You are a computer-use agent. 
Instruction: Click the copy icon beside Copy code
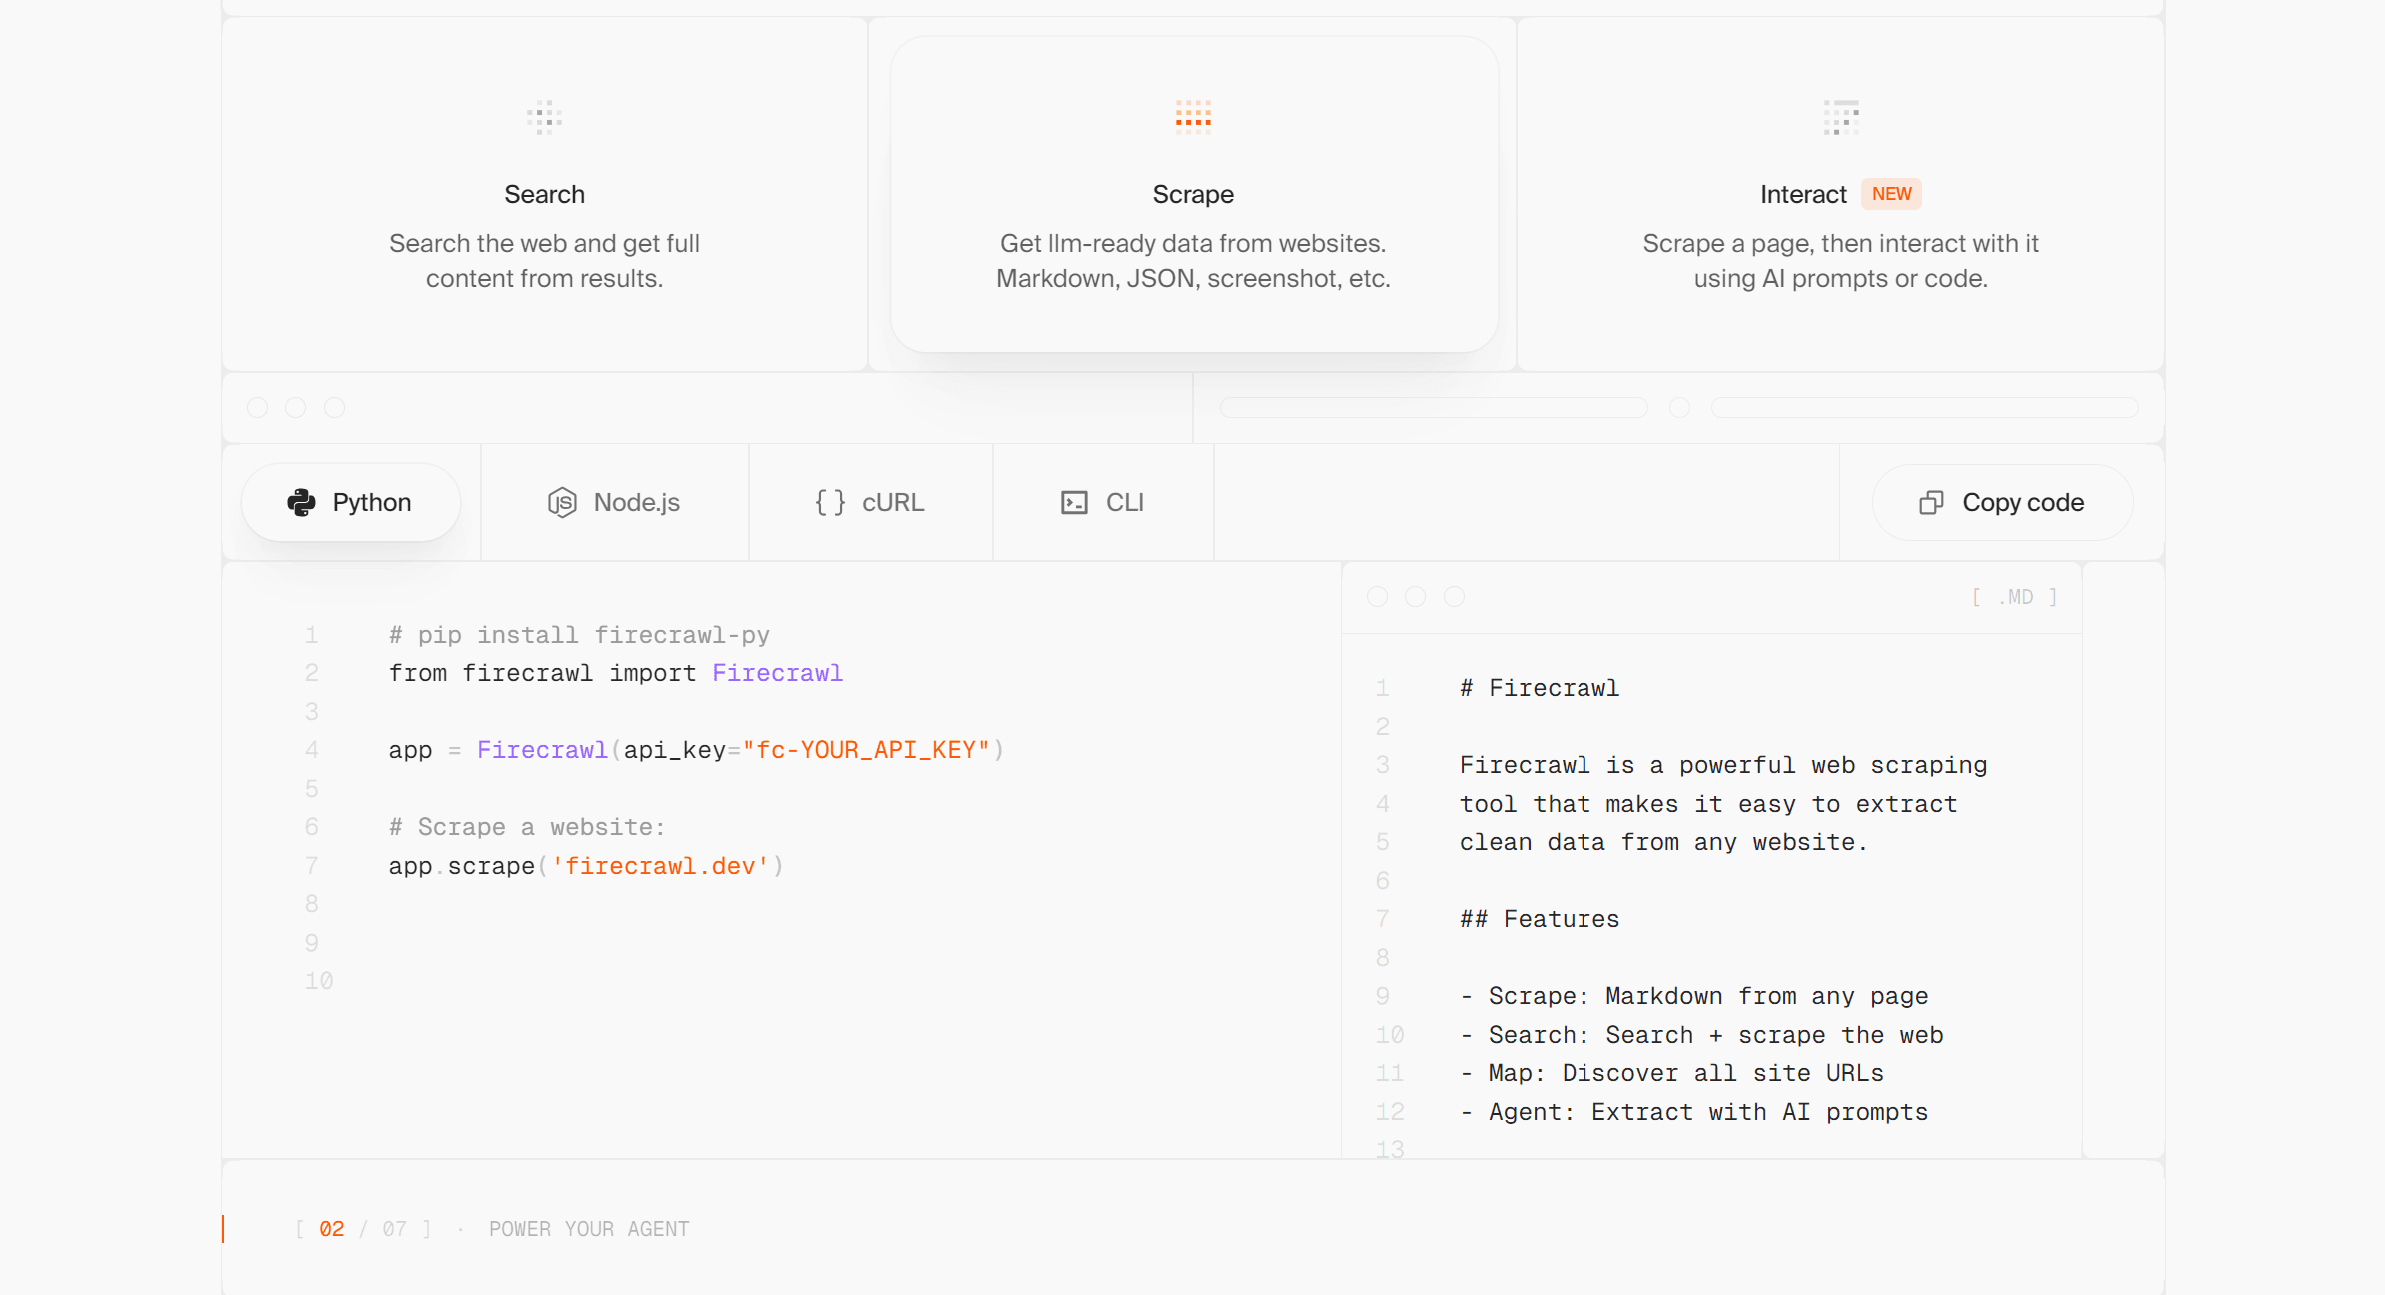point(1931,502)
